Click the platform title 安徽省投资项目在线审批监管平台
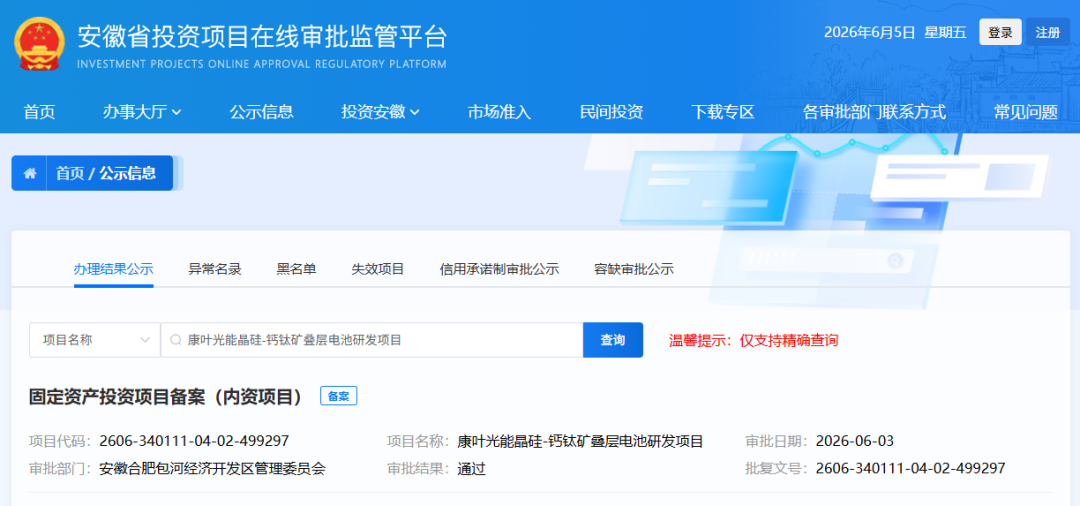This screenshot has width=1080, height=506. (262, 36)
